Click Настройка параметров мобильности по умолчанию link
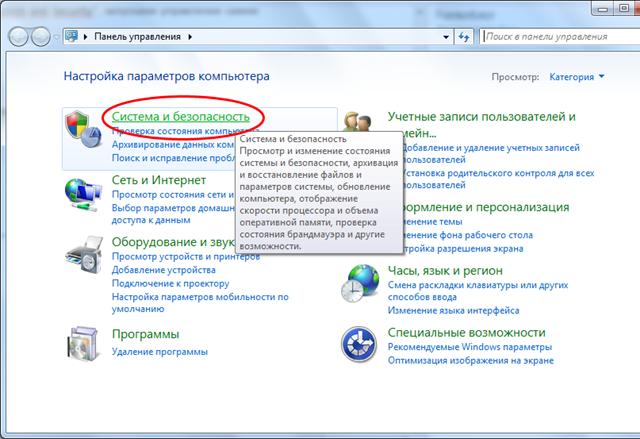640x439 pixels. [x=200, y=303]
